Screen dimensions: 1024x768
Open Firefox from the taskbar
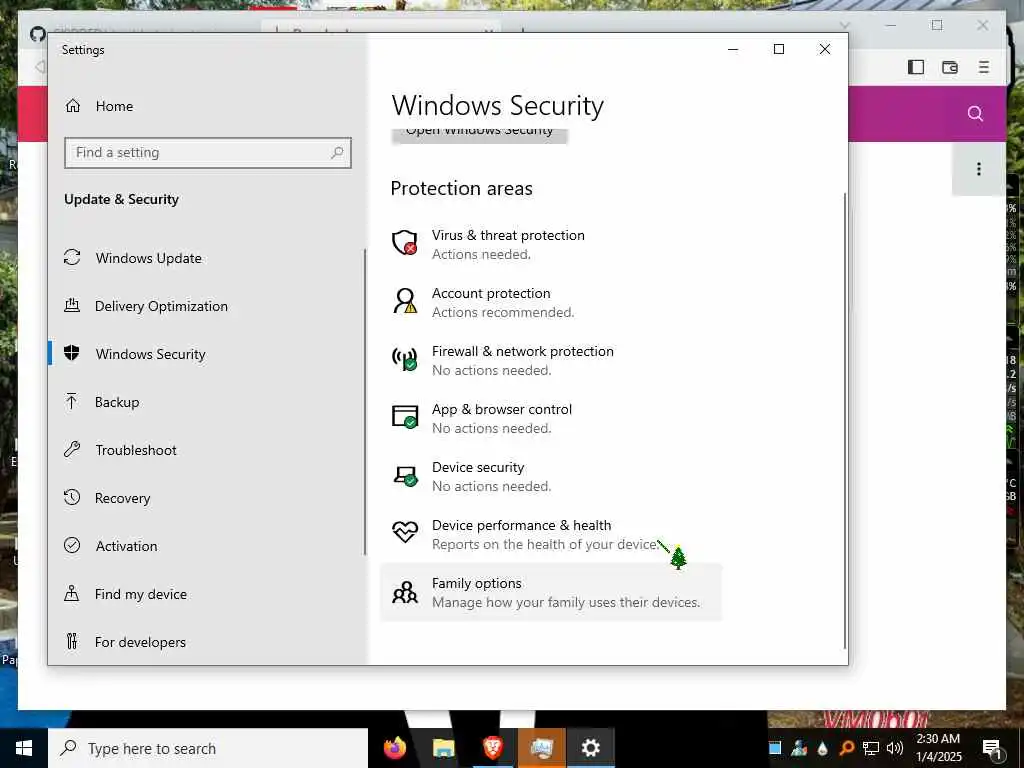pyautogui.click(x=394, y=748)
